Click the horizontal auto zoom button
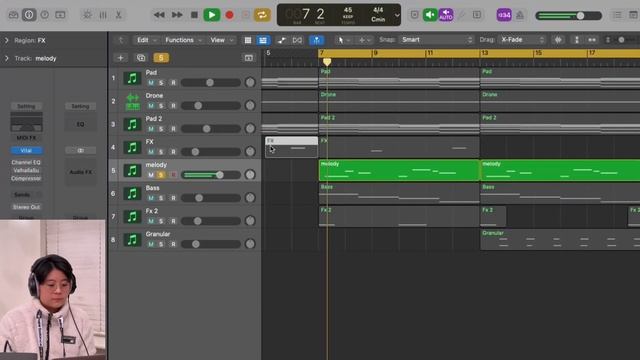This screenshot has width=640, height=360. [x=592, y=40]
